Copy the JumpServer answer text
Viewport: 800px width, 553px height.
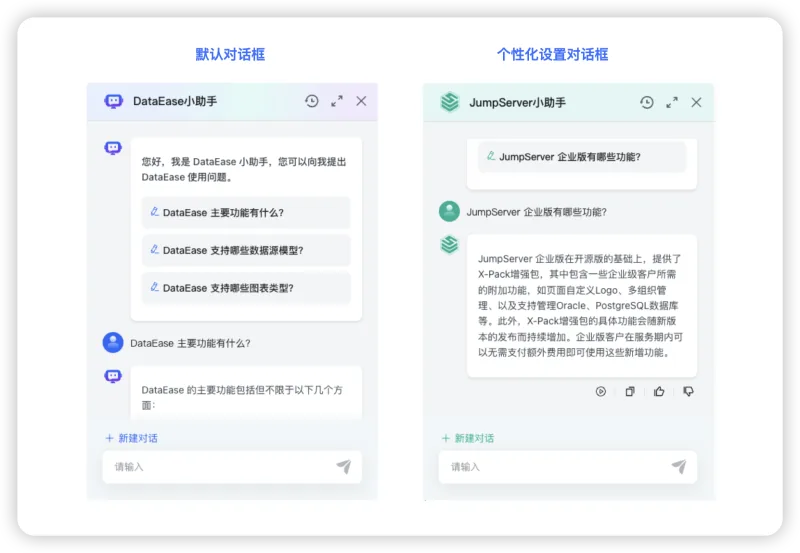(630, 391)
